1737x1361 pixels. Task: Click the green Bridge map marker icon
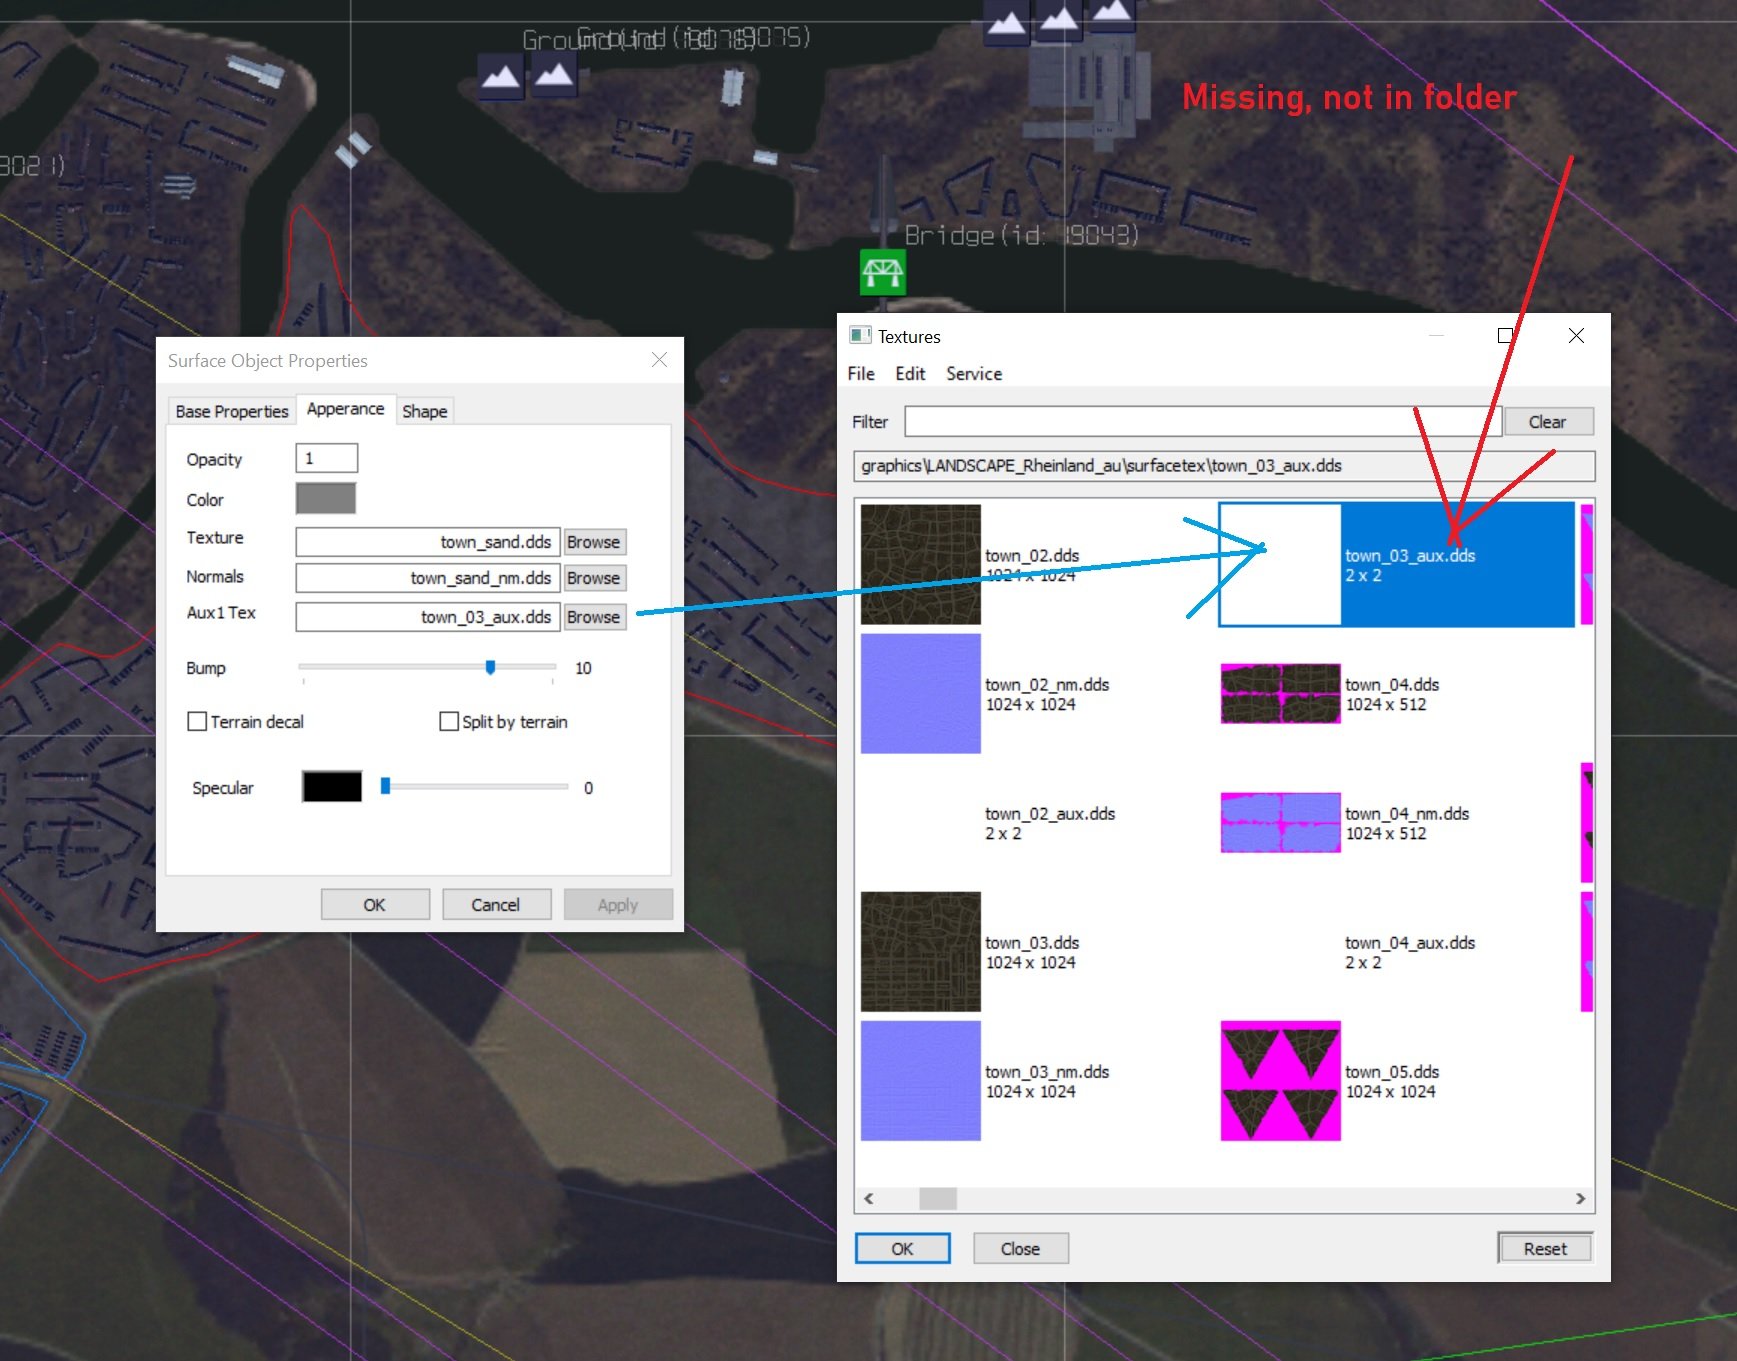[883, 272]
